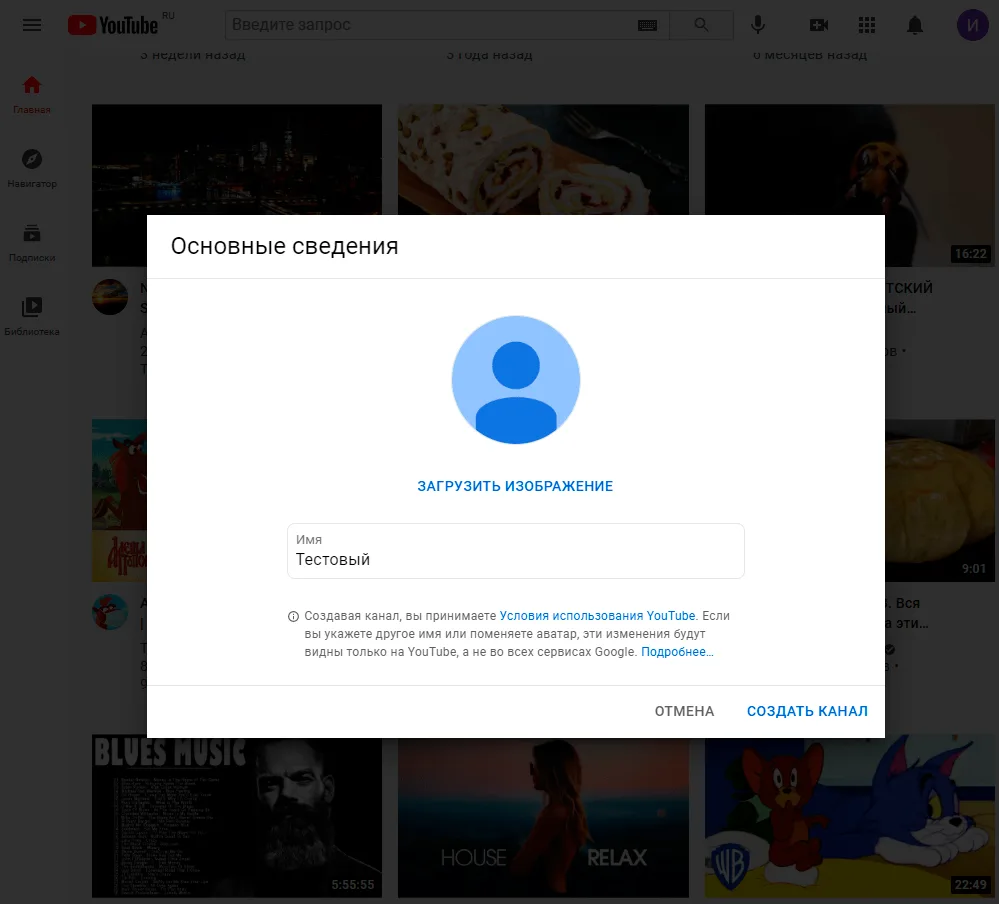Click the info icon beside the terms text
This screenshot has height=904, width=999.
point(293,617)
